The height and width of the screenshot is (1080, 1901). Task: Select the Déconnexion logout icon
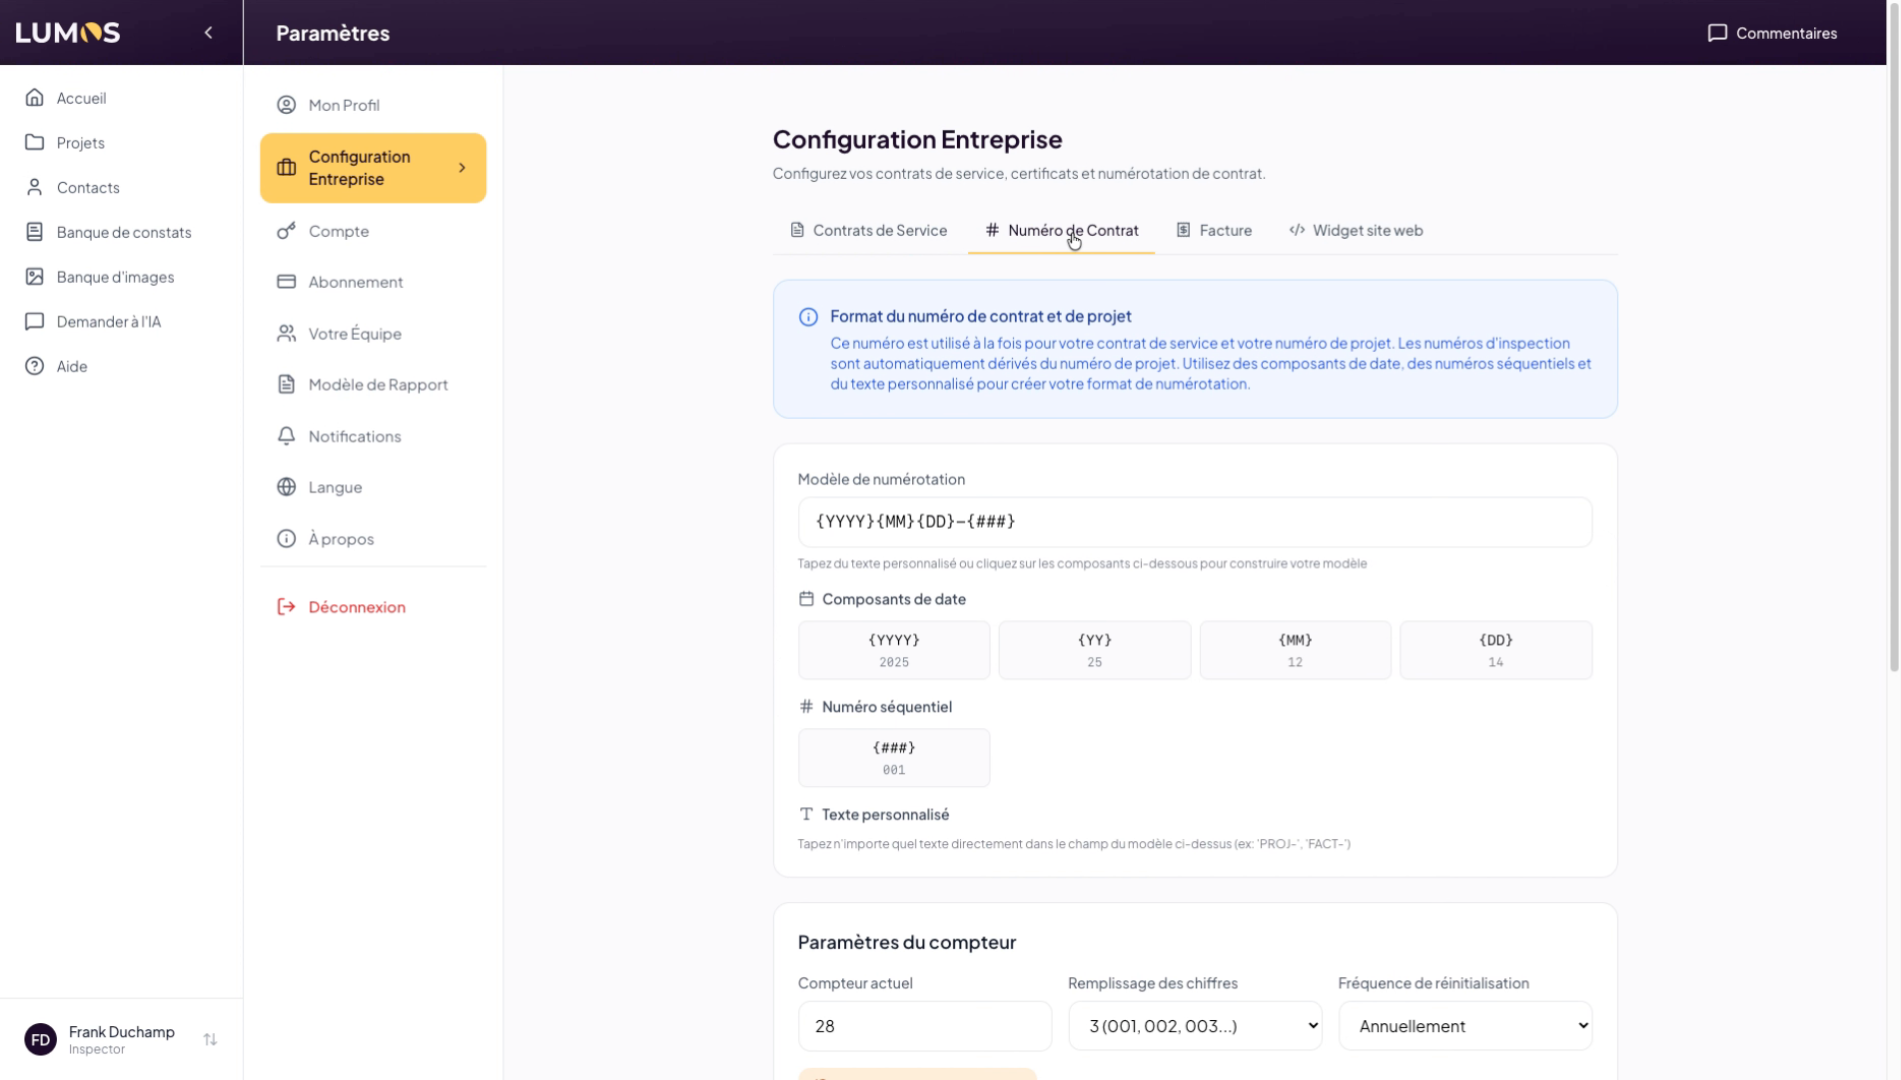coord(285,607)
